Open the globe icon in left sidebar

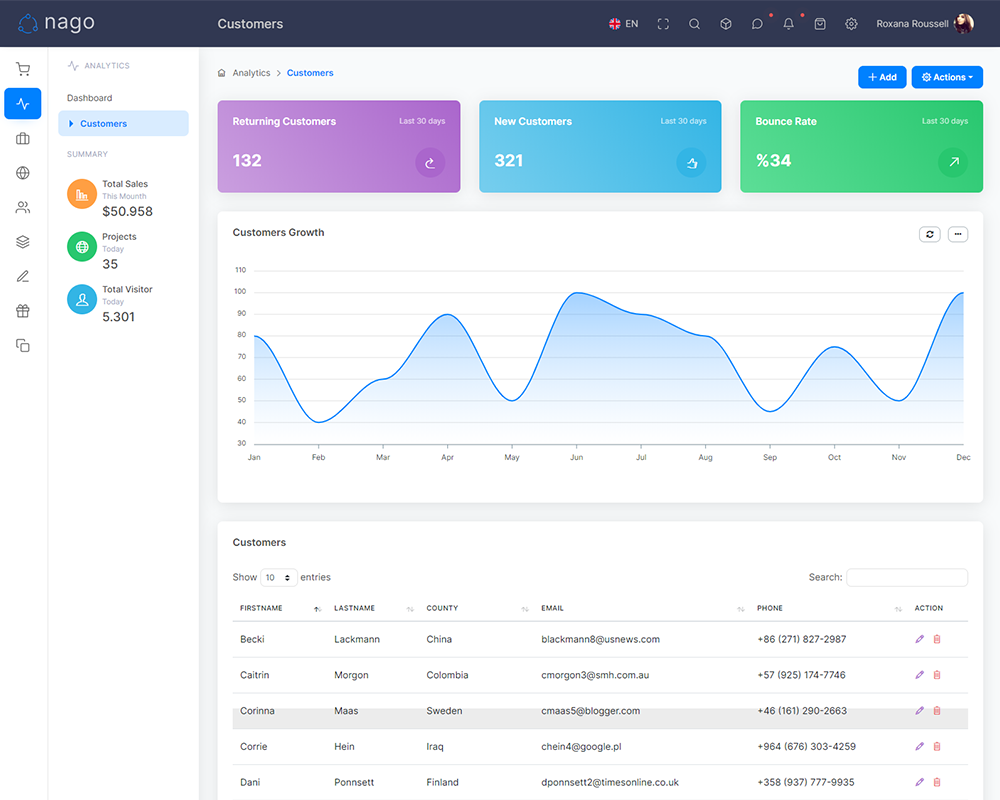pyautogui.click(x=23, y=173)
